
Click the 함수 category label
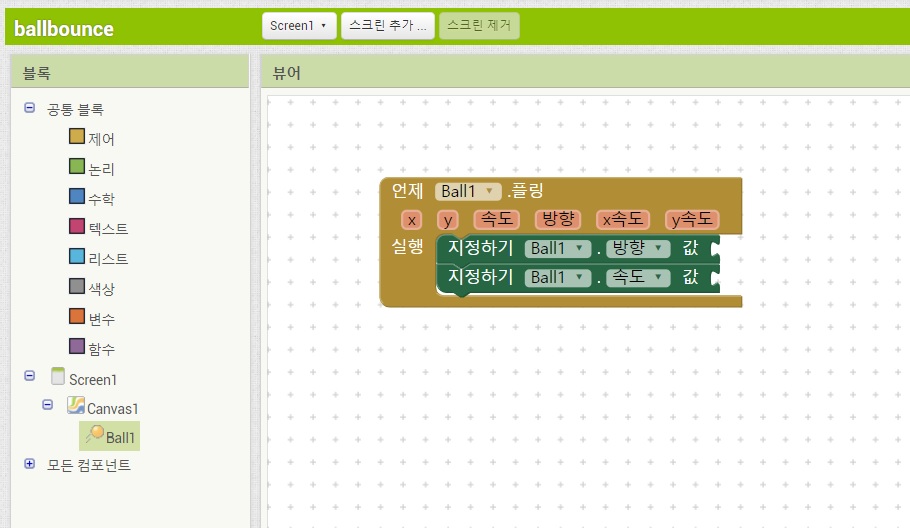pyautogui.click(x=102, y=349)
